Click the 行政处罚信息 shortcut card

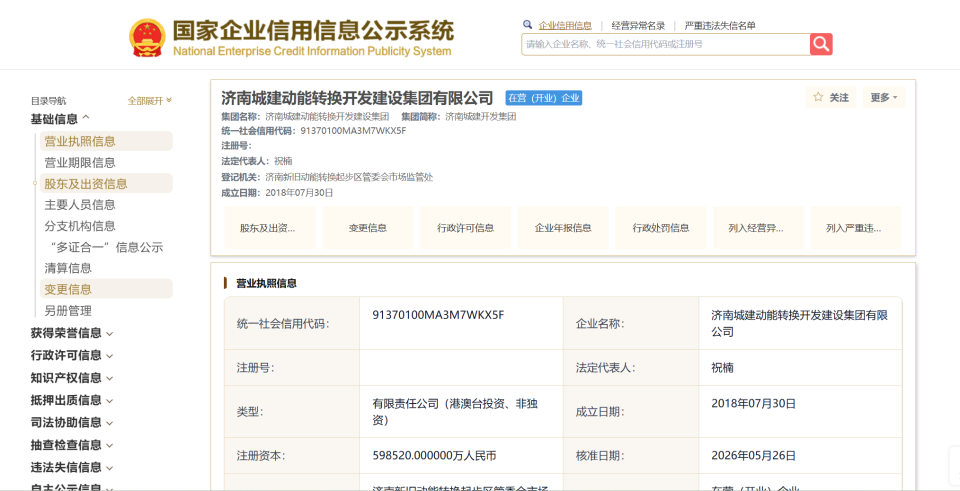[661, 228]
